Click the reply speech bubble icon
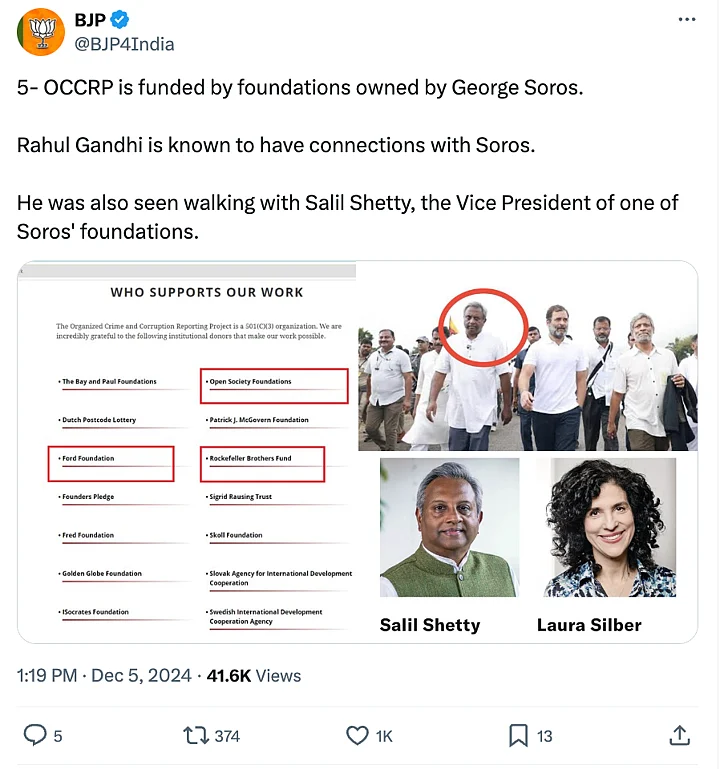 tap(35, 736)
